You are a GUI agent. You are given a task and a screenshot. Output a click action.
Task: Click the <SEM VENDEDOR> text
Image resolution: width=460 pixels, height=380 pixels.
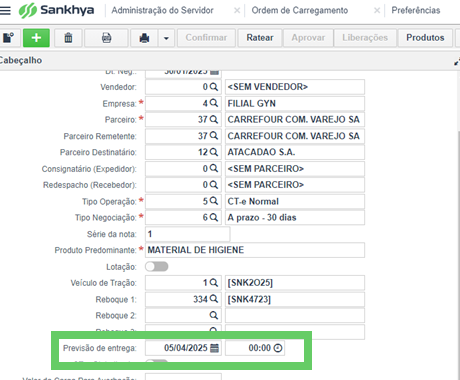268,87
